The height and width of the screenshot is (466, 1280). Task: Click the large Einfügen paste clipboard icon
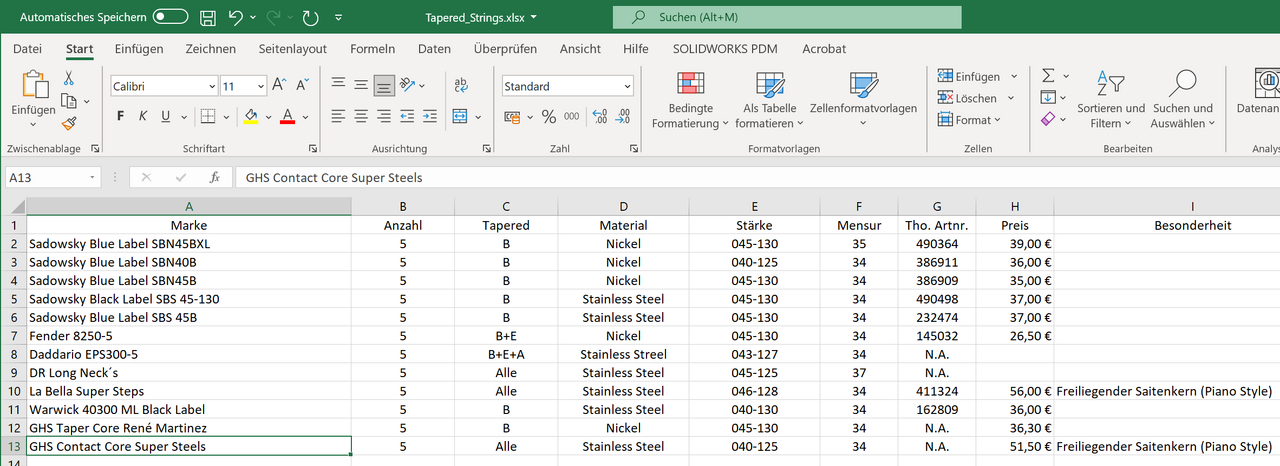(x=34, y=85)
